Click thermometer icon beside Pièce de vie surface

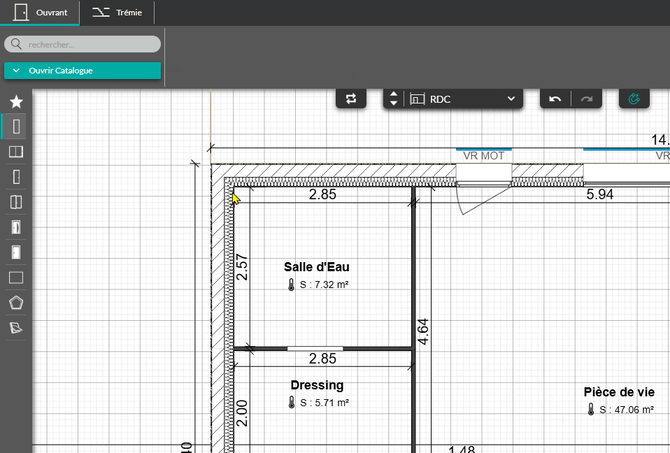(591, 409)
